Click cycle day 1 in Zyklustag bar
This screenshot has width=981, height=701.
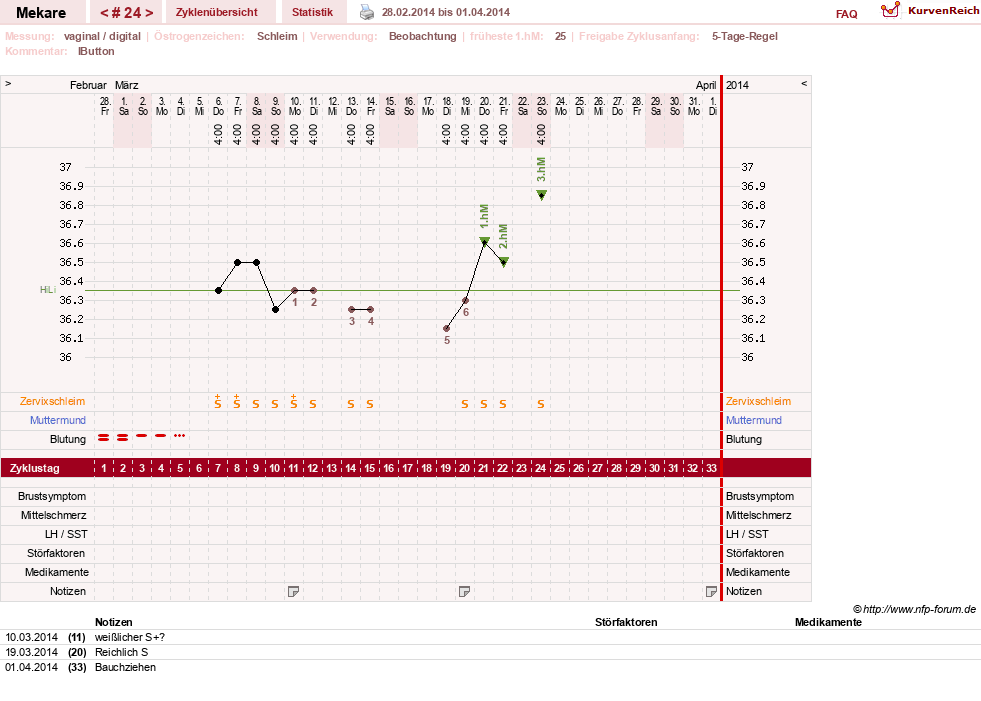coord(104,468)
